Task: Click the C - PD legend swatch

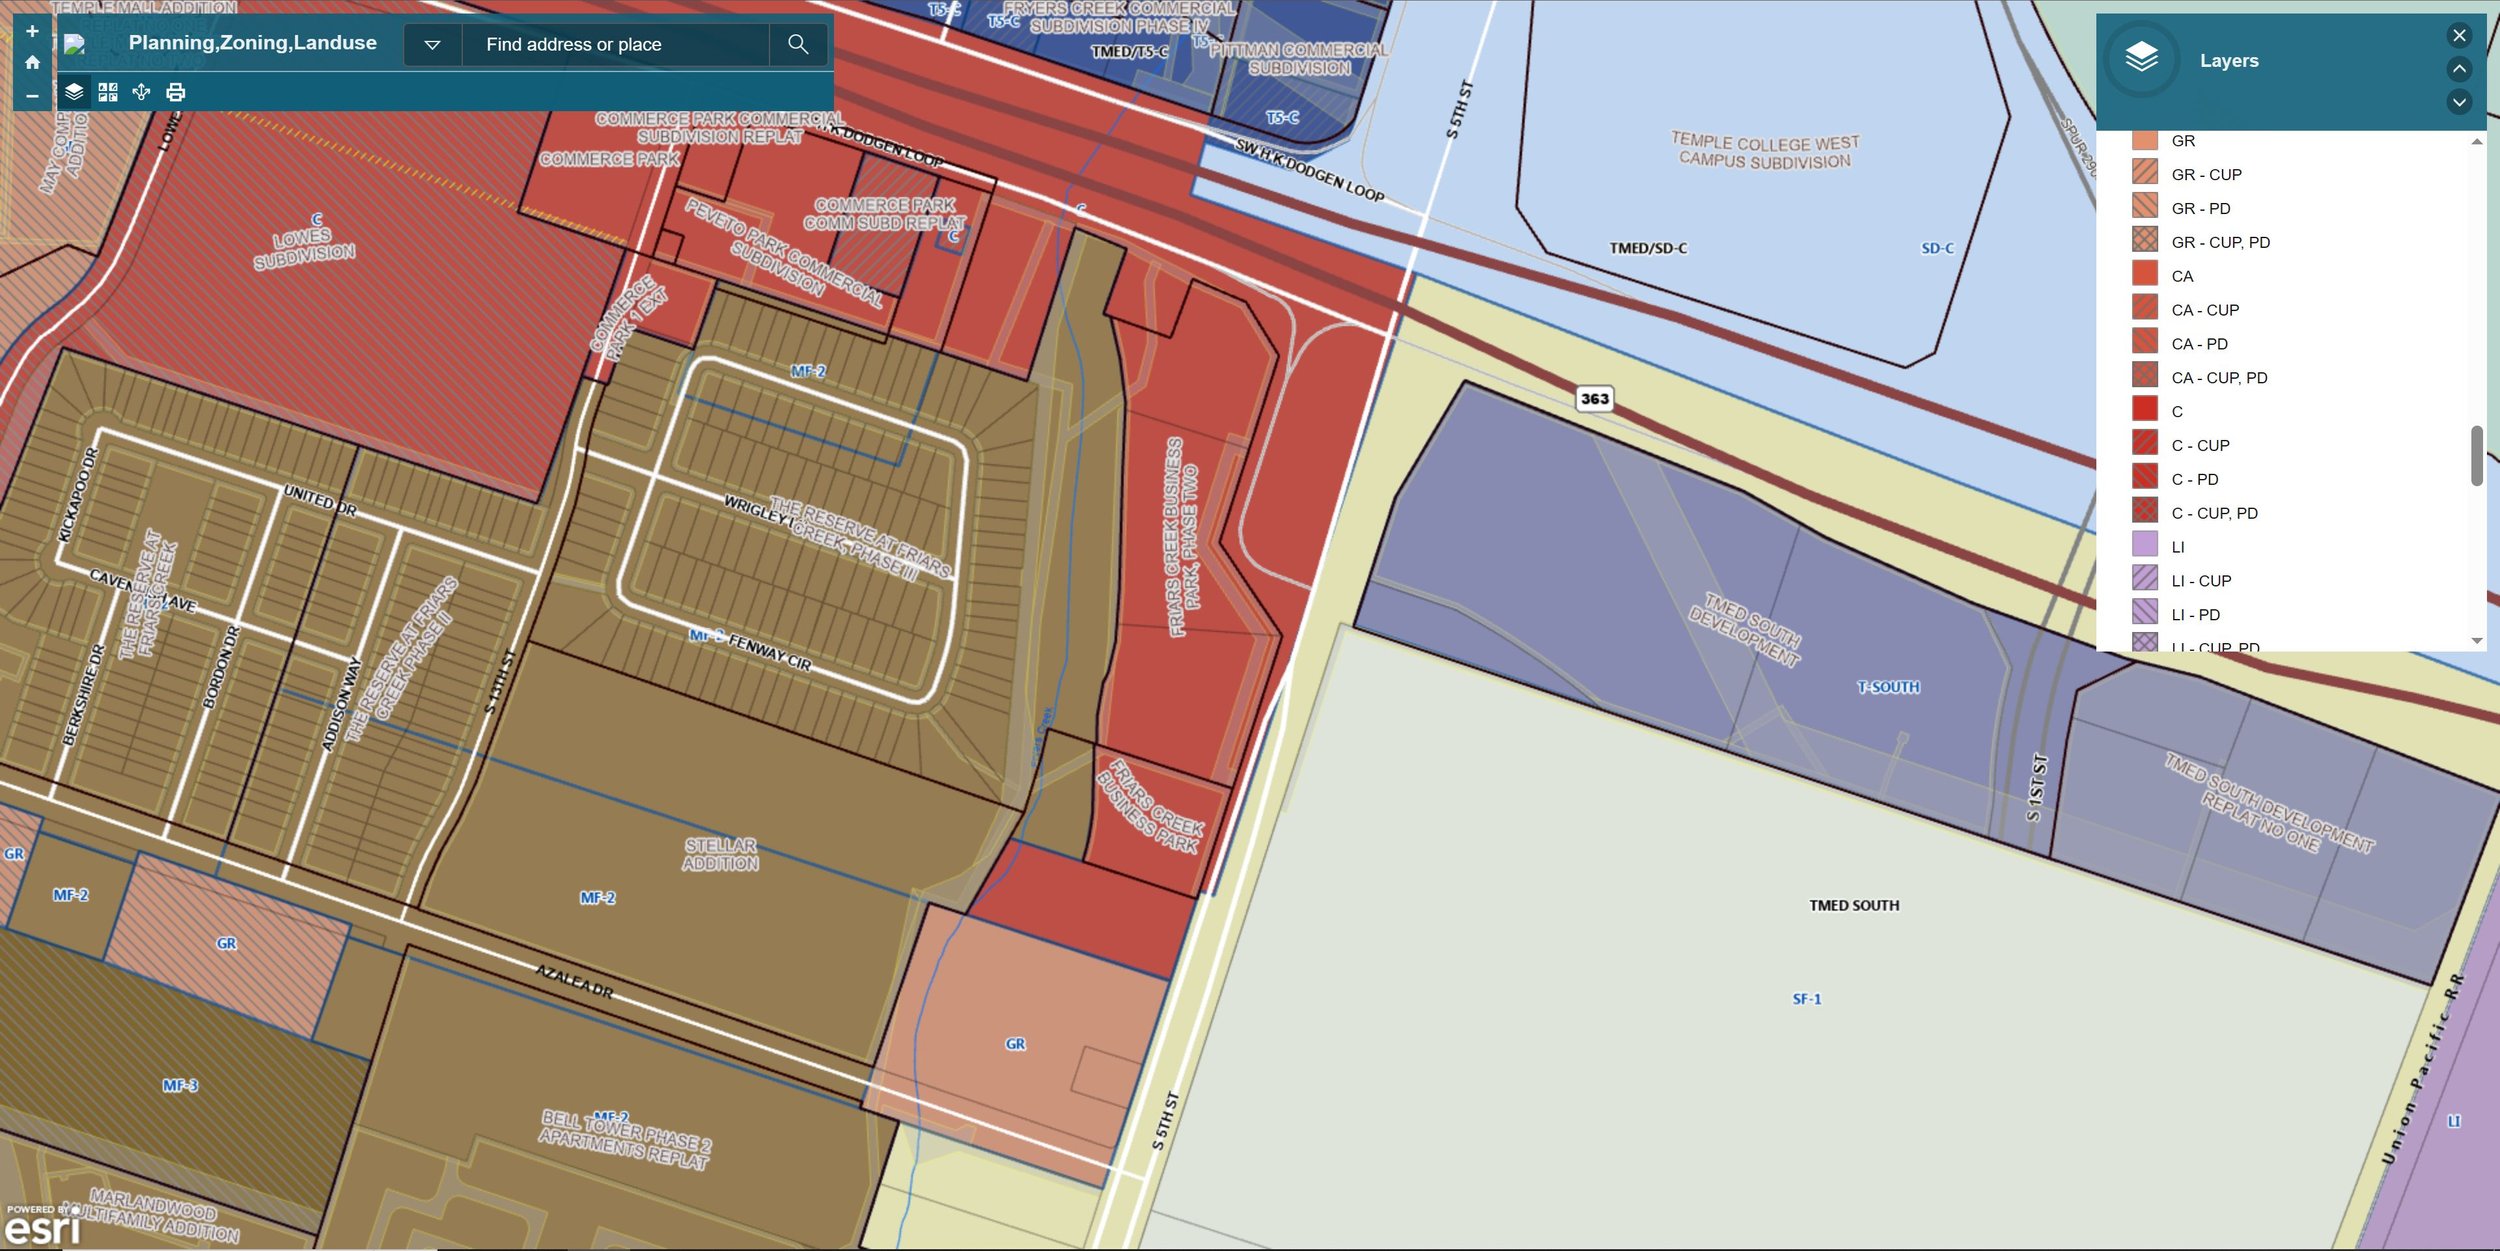Action: [x=2145, y=477]
